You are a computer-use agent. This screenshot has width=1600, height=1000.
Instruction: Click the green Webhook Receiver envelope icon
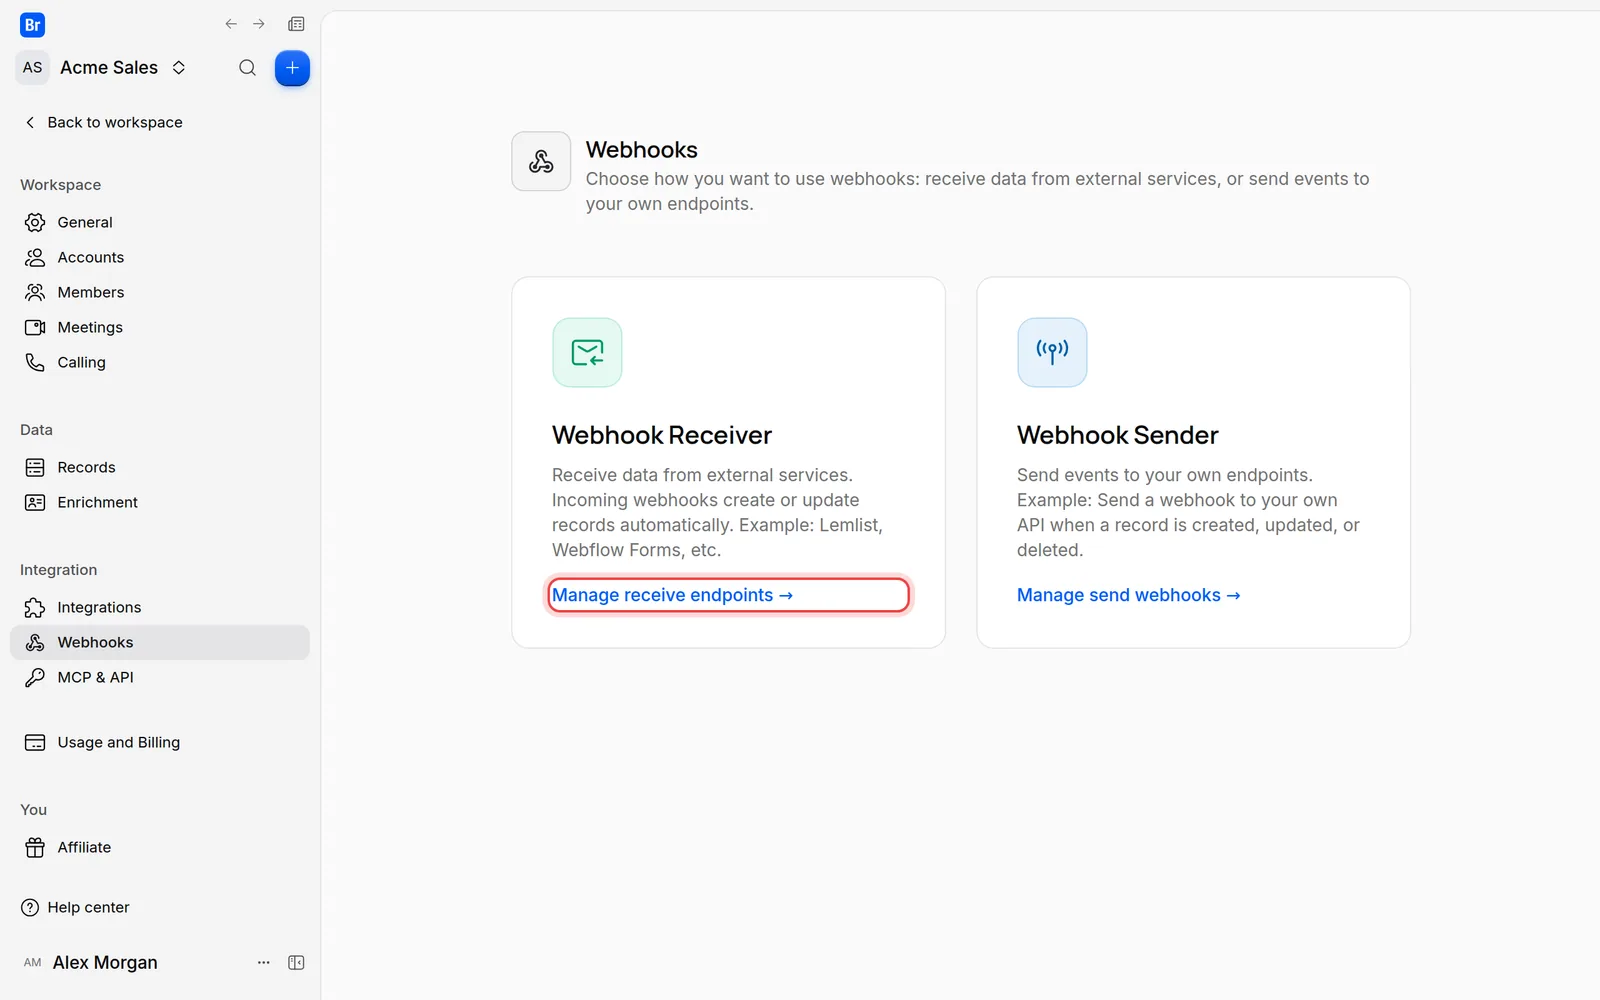tap(587, 352)
